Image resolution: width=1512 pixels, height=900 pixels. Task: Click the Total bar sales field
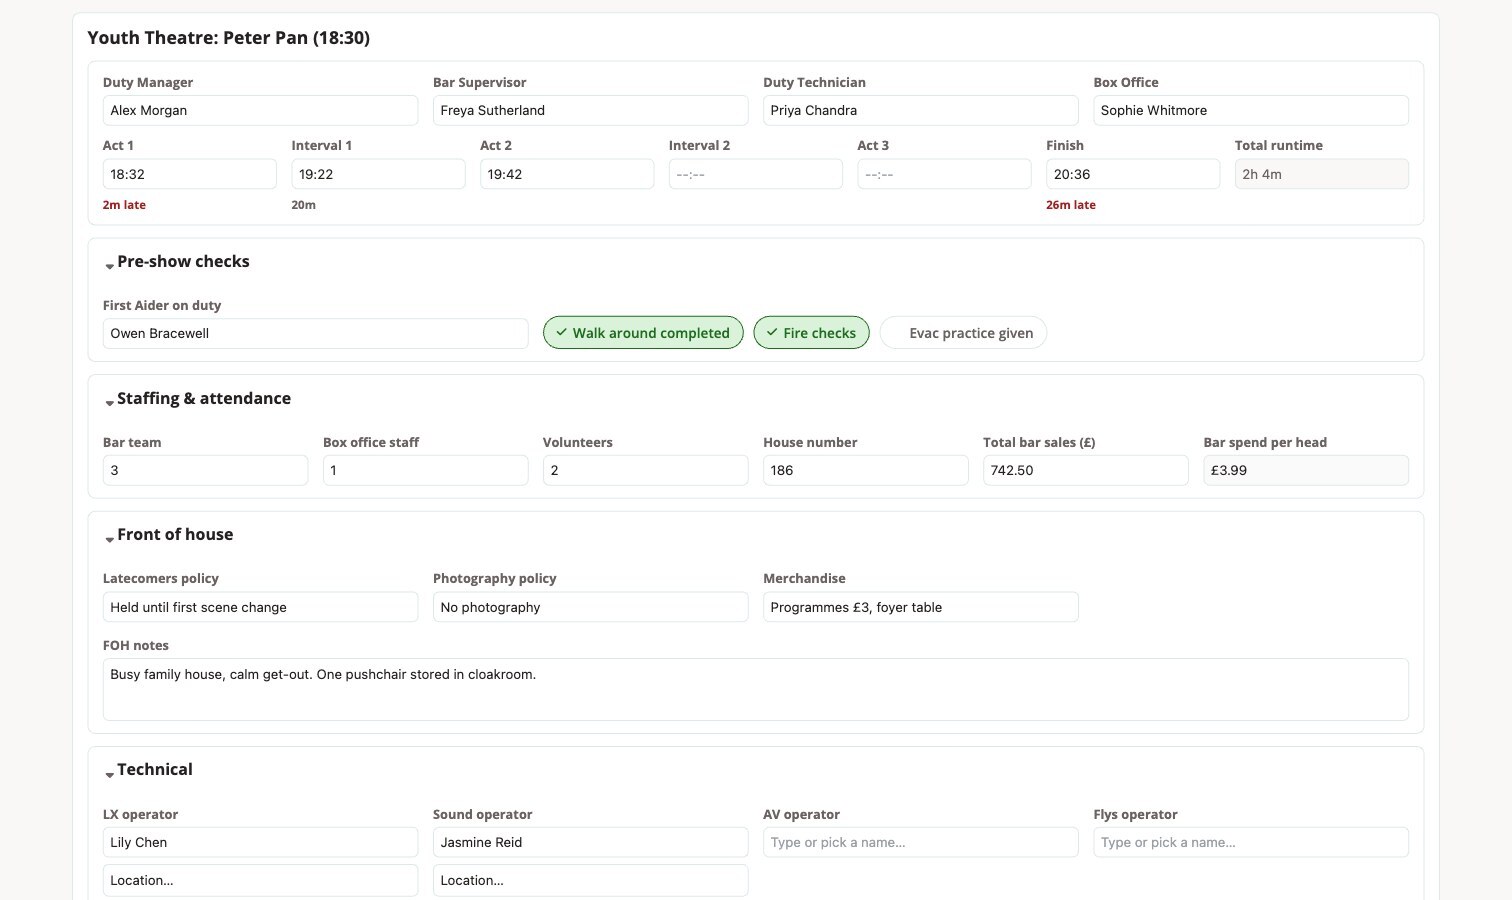[1086, 470]
